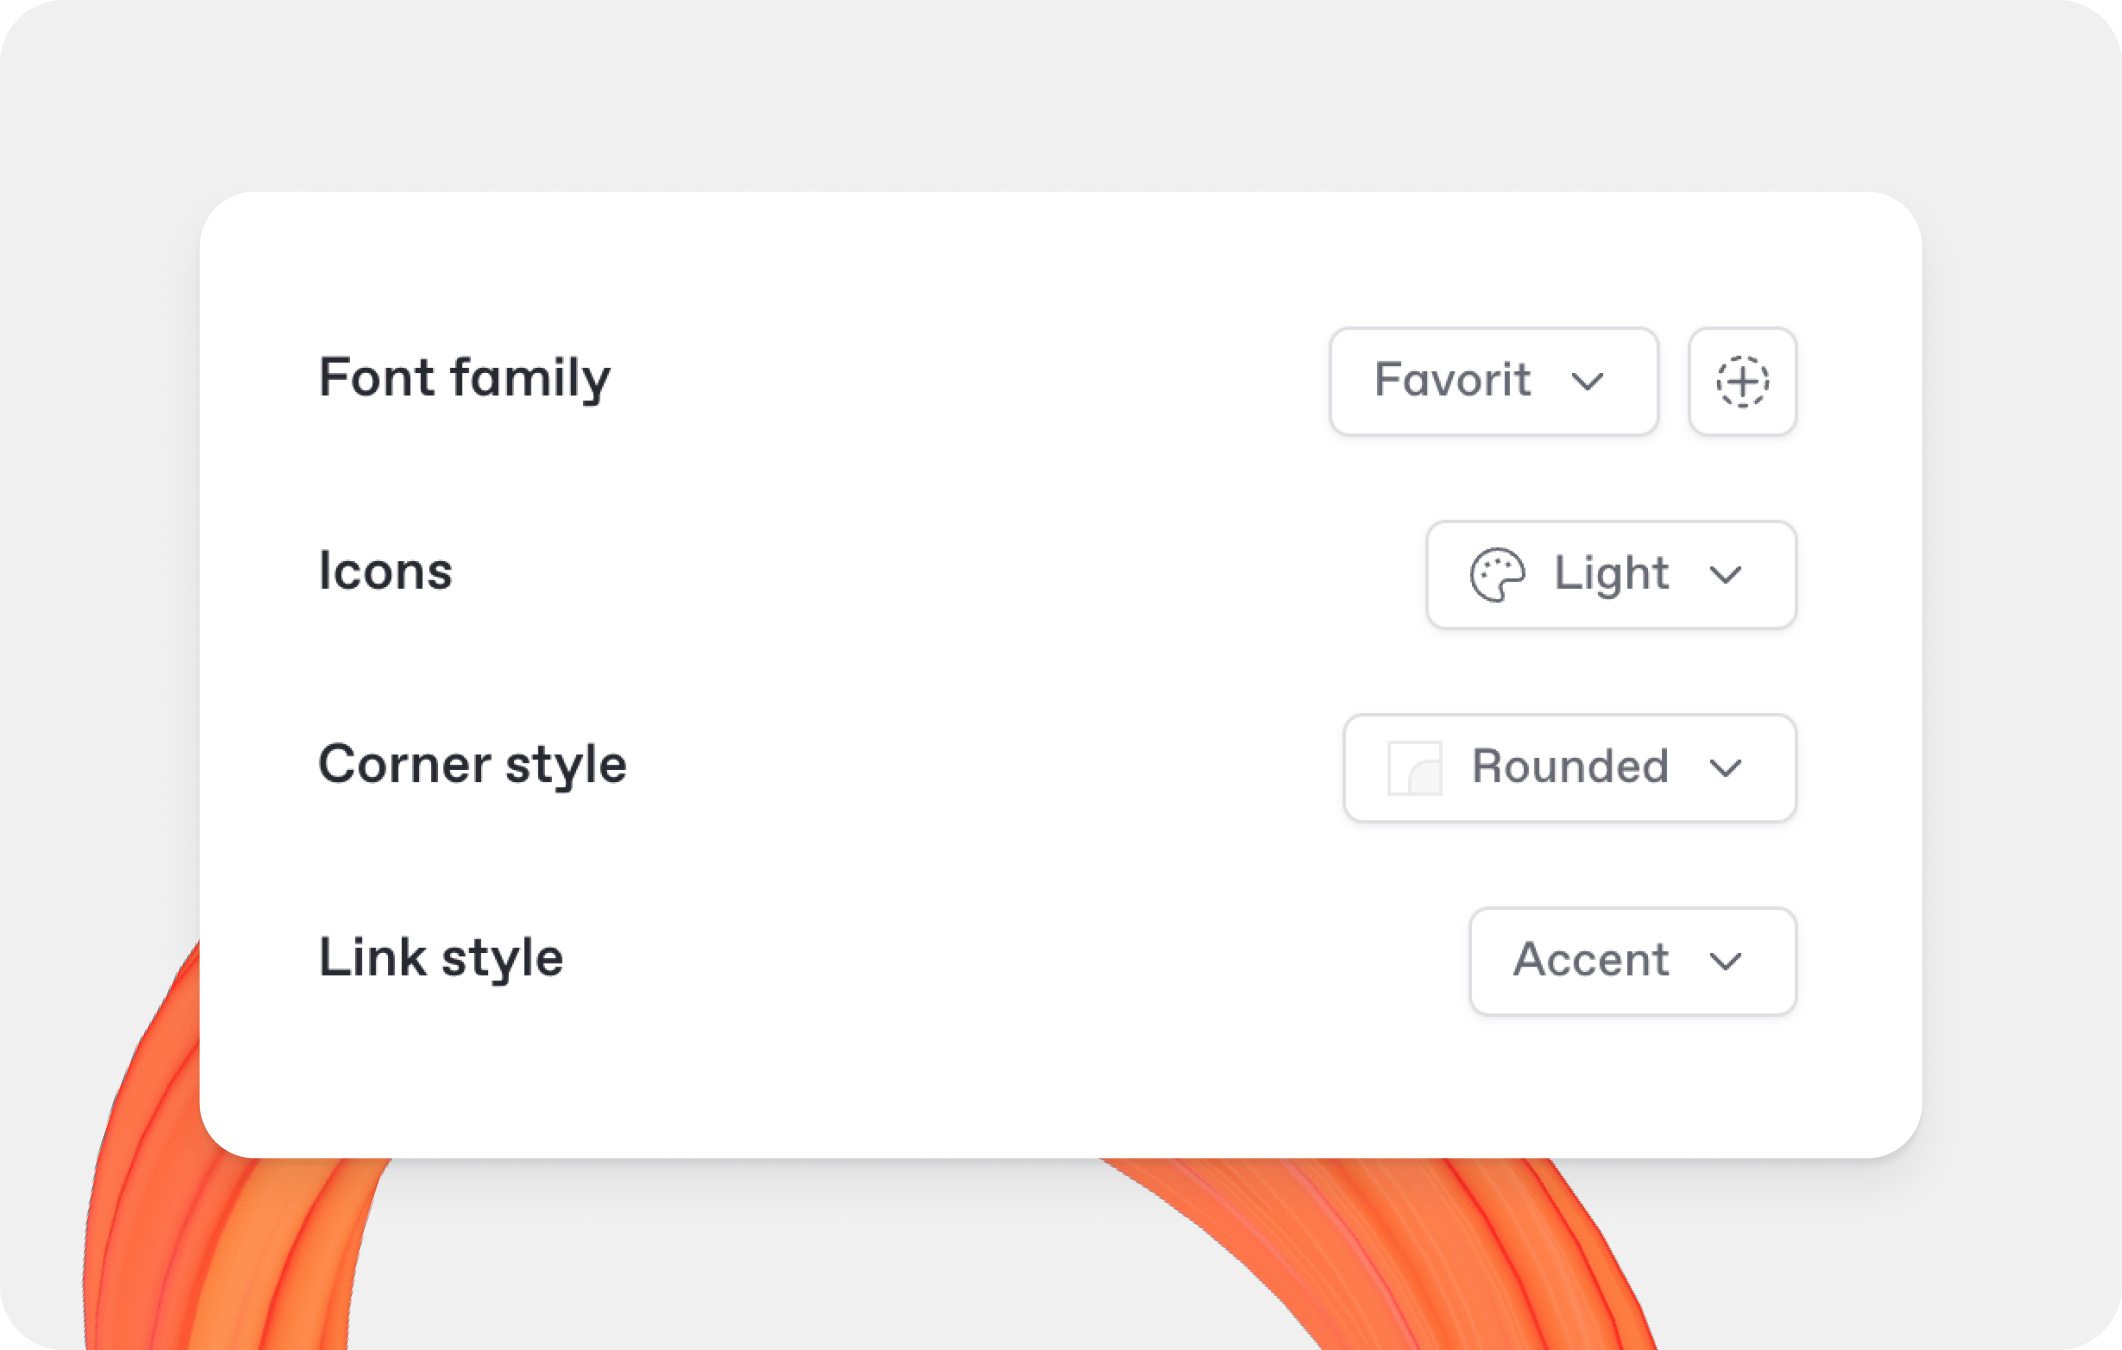Image resolution: width=2122 pixels, height=1350 pixels.
Task: Click the chevron arrow inside the Accent selector
Action: pos(1725,961)
